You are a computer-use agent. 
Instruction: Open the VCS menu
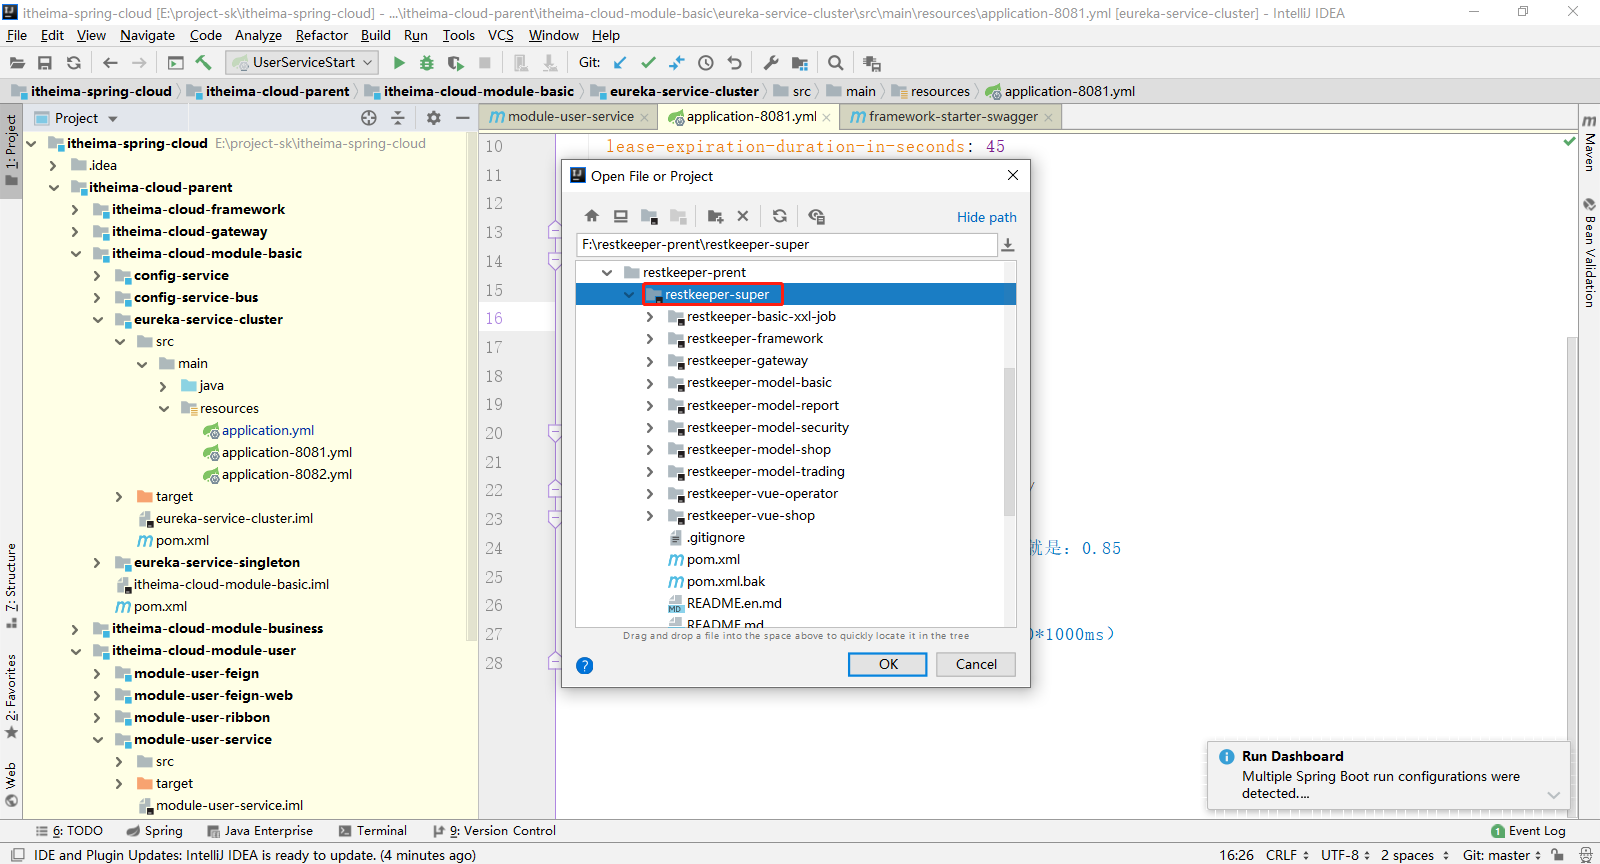(x=500, y=35)
